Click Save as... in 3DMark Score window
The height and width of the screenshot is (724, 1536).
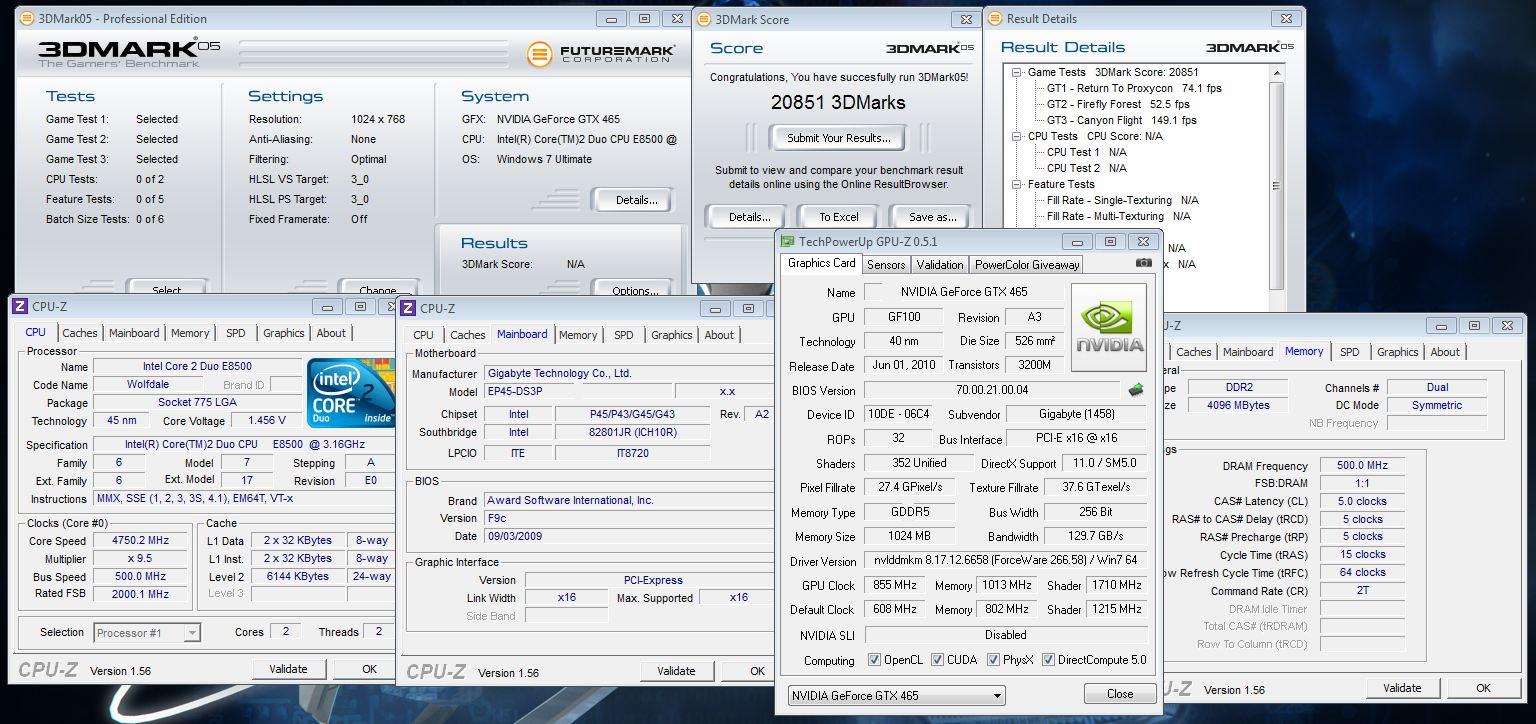[x=933, y=217]
